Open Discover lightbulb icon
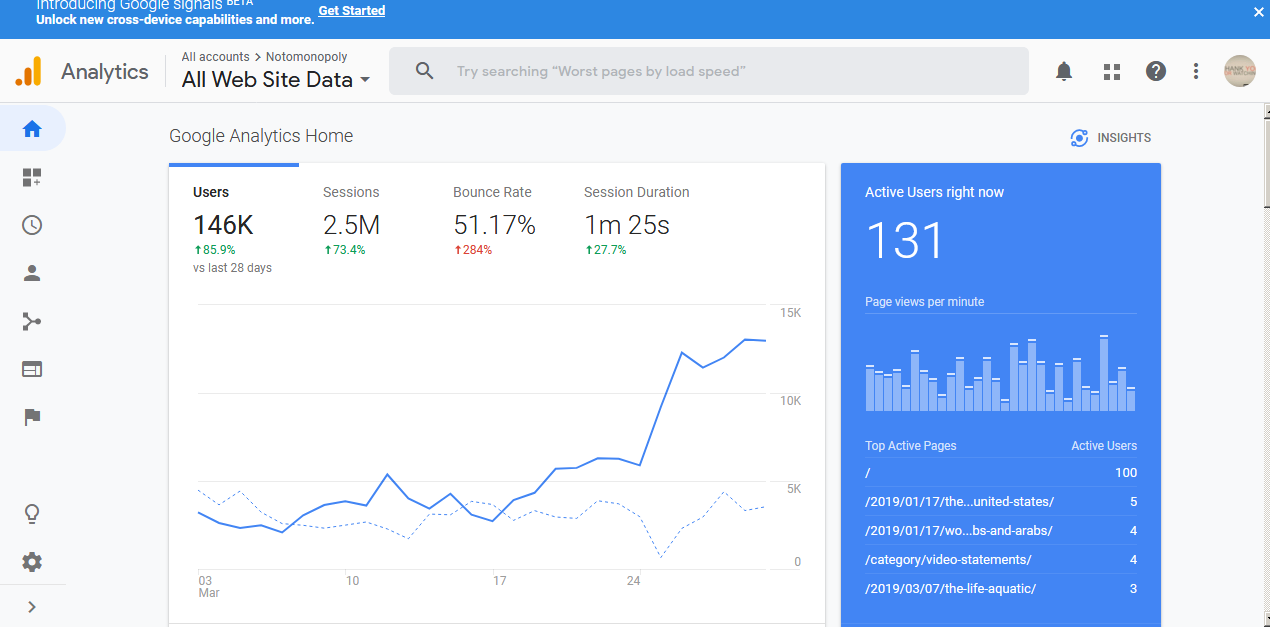 click(32, 514)
